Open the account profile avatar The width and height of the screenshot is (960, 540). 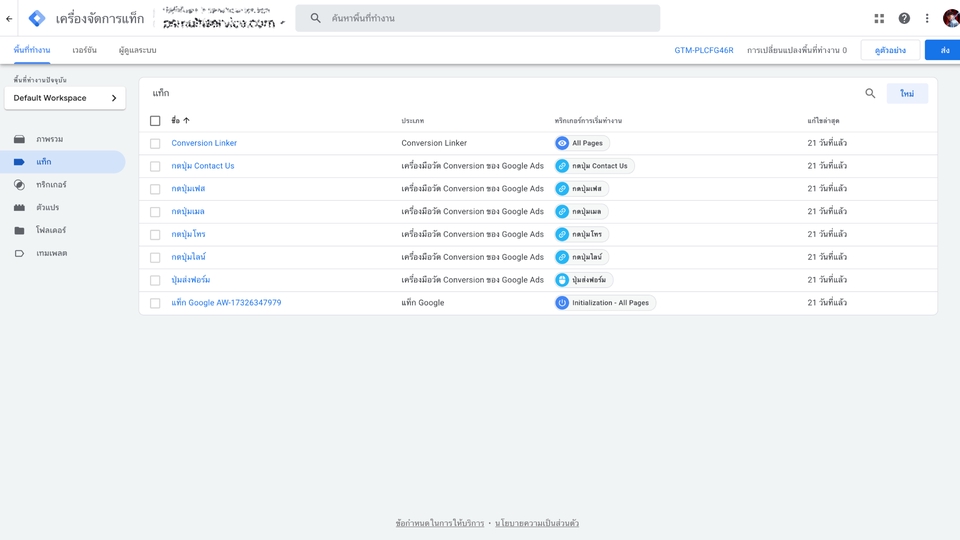951,18
